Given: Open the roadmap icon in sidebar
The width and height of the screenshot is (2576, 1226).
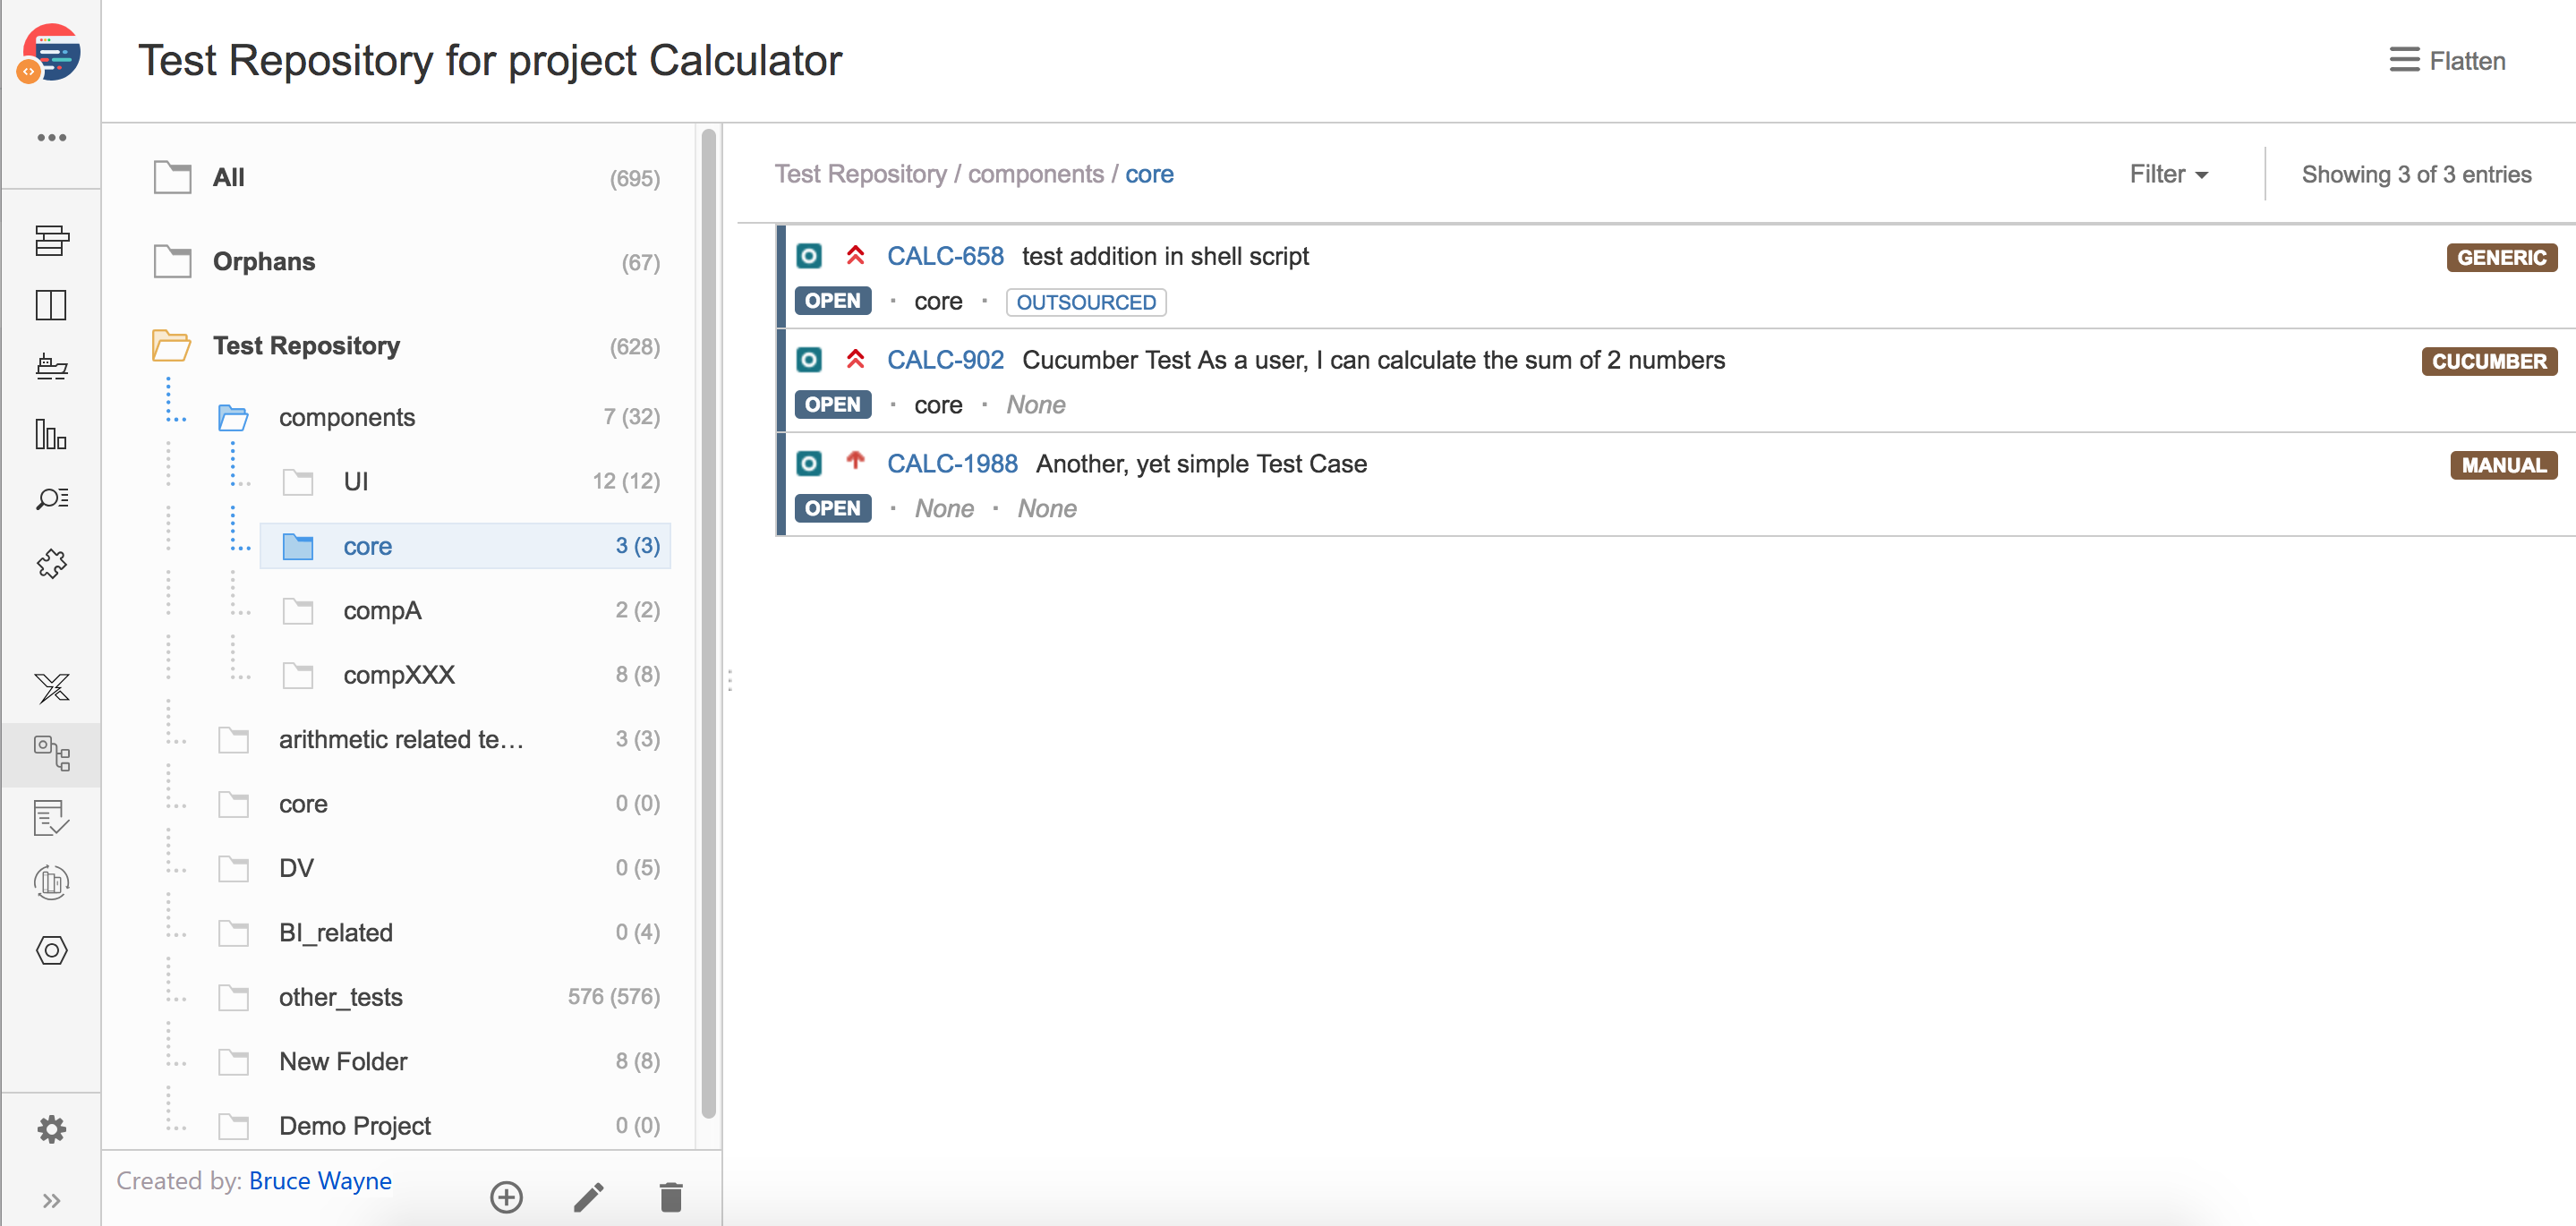Looking at the screenshot, I should click(52, 240).
